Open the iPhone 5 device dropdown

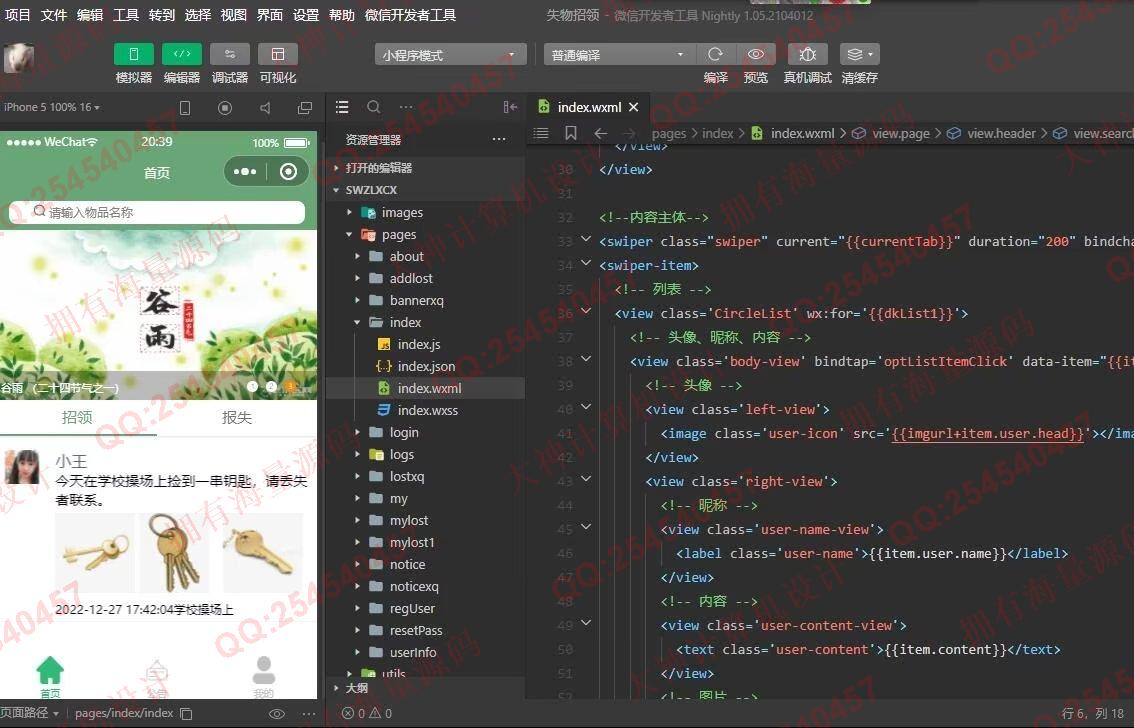(51, 107)
